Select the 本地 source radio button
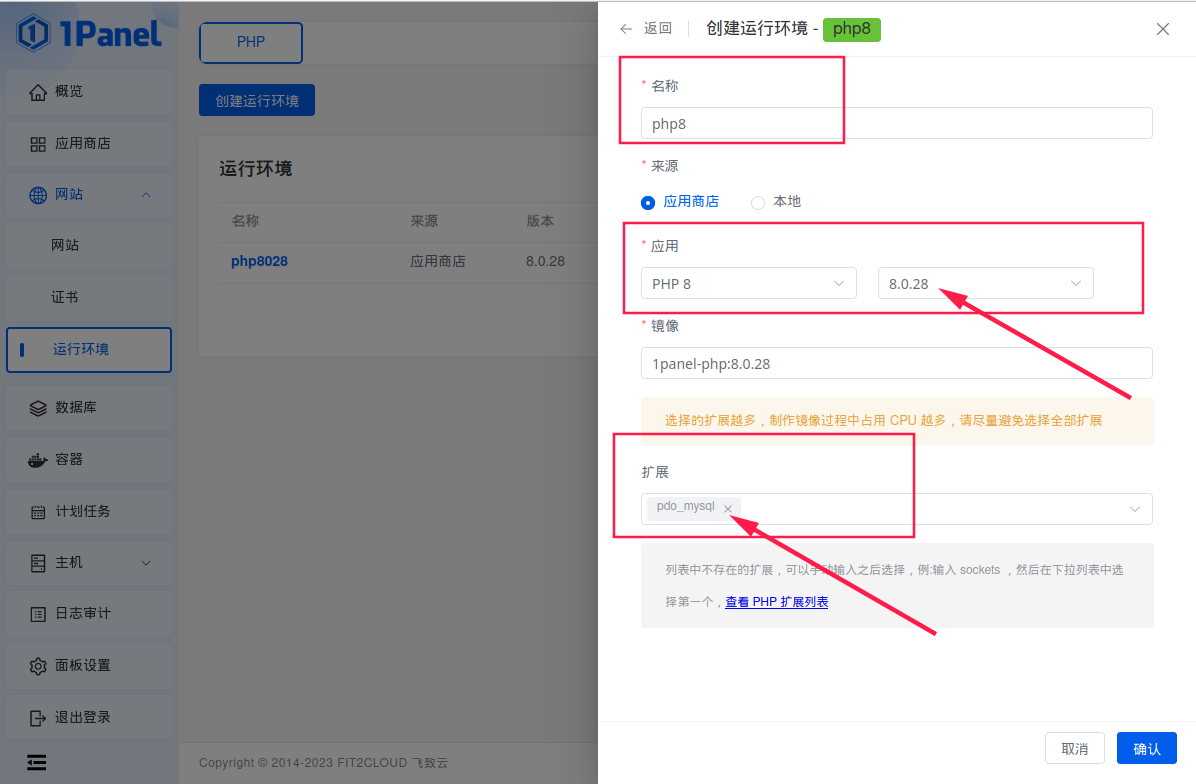The width and height of the screenshot is (1196, 784). [x=757, y=202]
